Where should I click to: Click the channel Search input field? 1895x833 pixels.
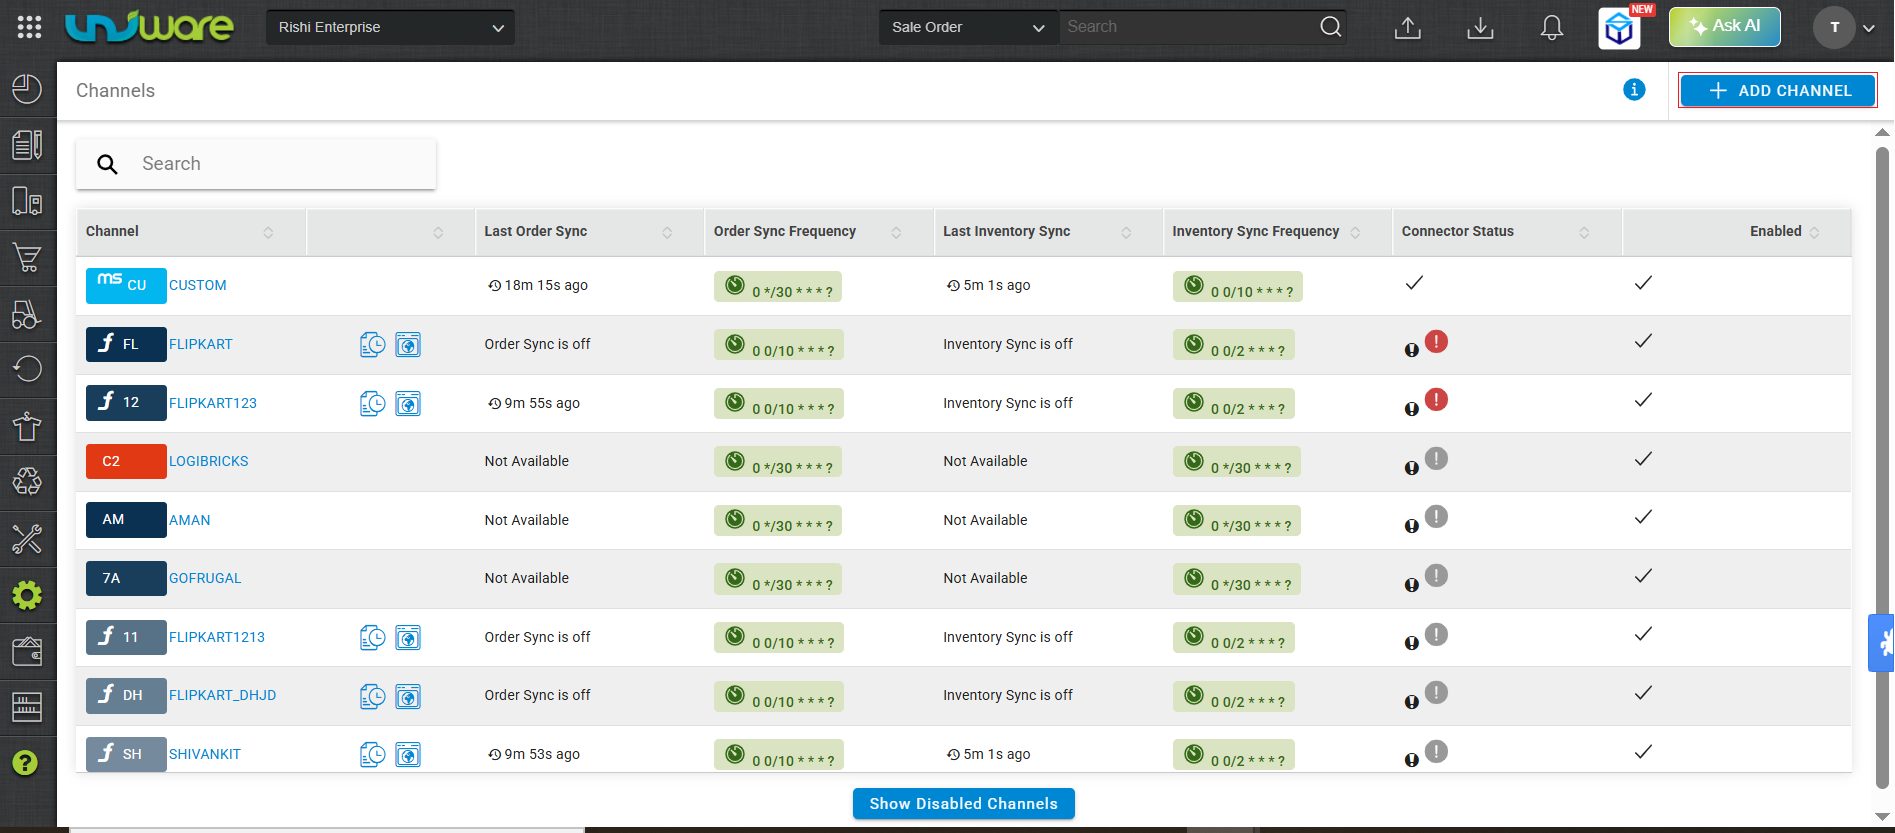coord(256,164)
